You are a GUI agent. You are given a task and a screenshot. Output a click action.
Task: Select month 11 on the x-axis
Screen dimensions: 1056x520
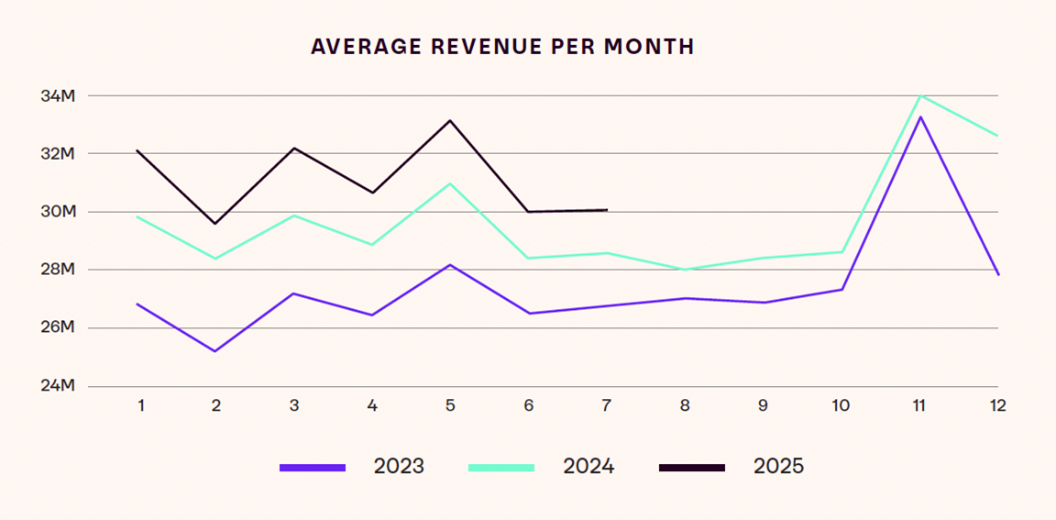point(918,406)
